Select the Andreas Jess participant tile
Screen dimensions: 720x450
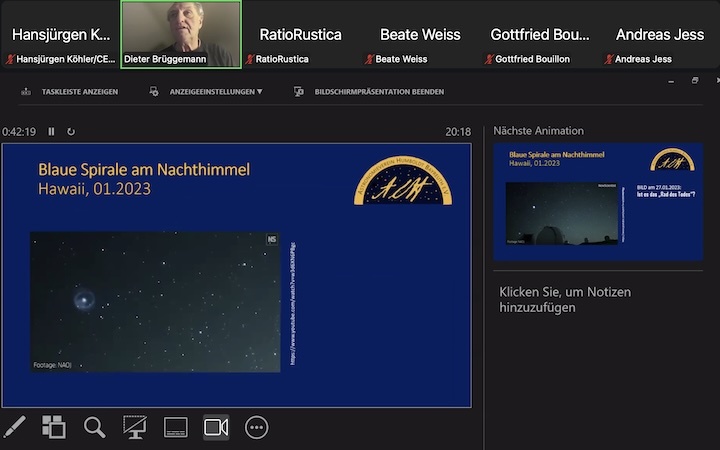[x=659, y=34]
